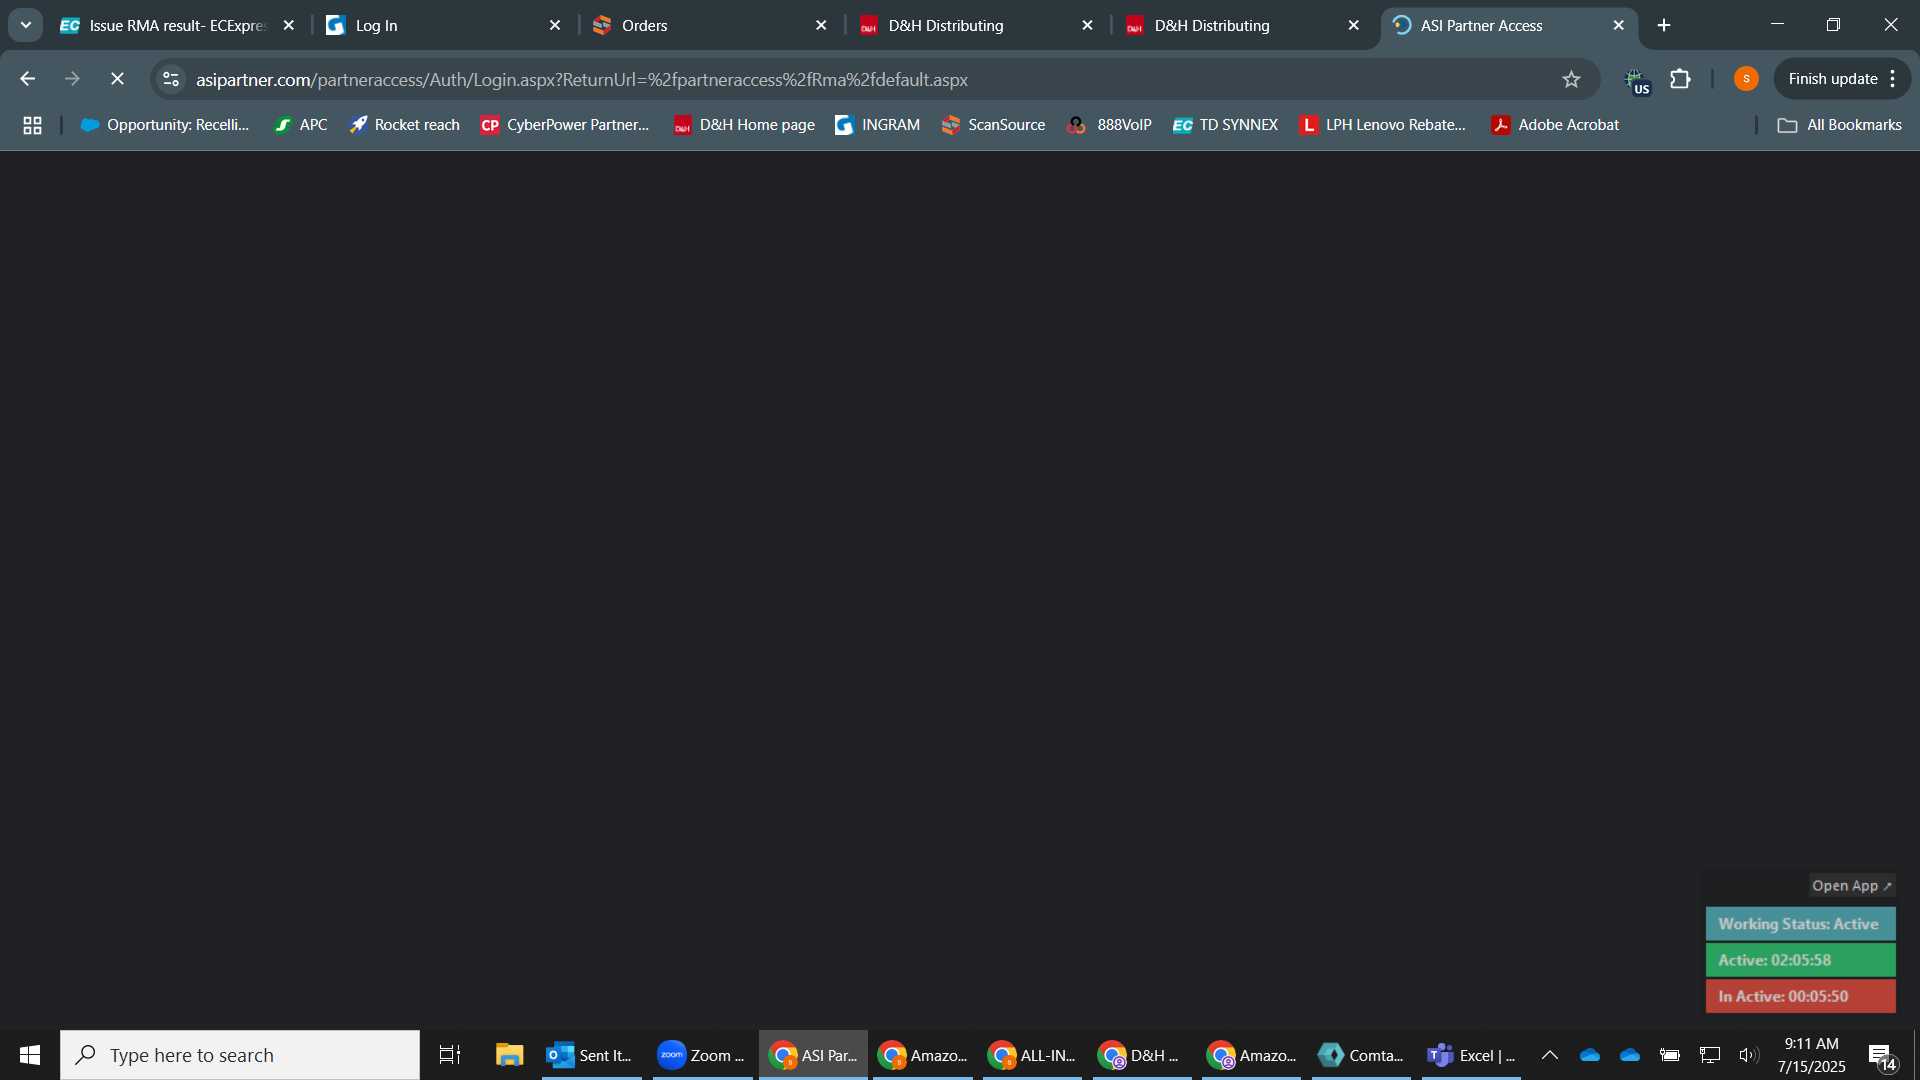Open the first OneDrive tray icon
Viewport: 1920px width, 1080px height.
click(1590, 1055)
